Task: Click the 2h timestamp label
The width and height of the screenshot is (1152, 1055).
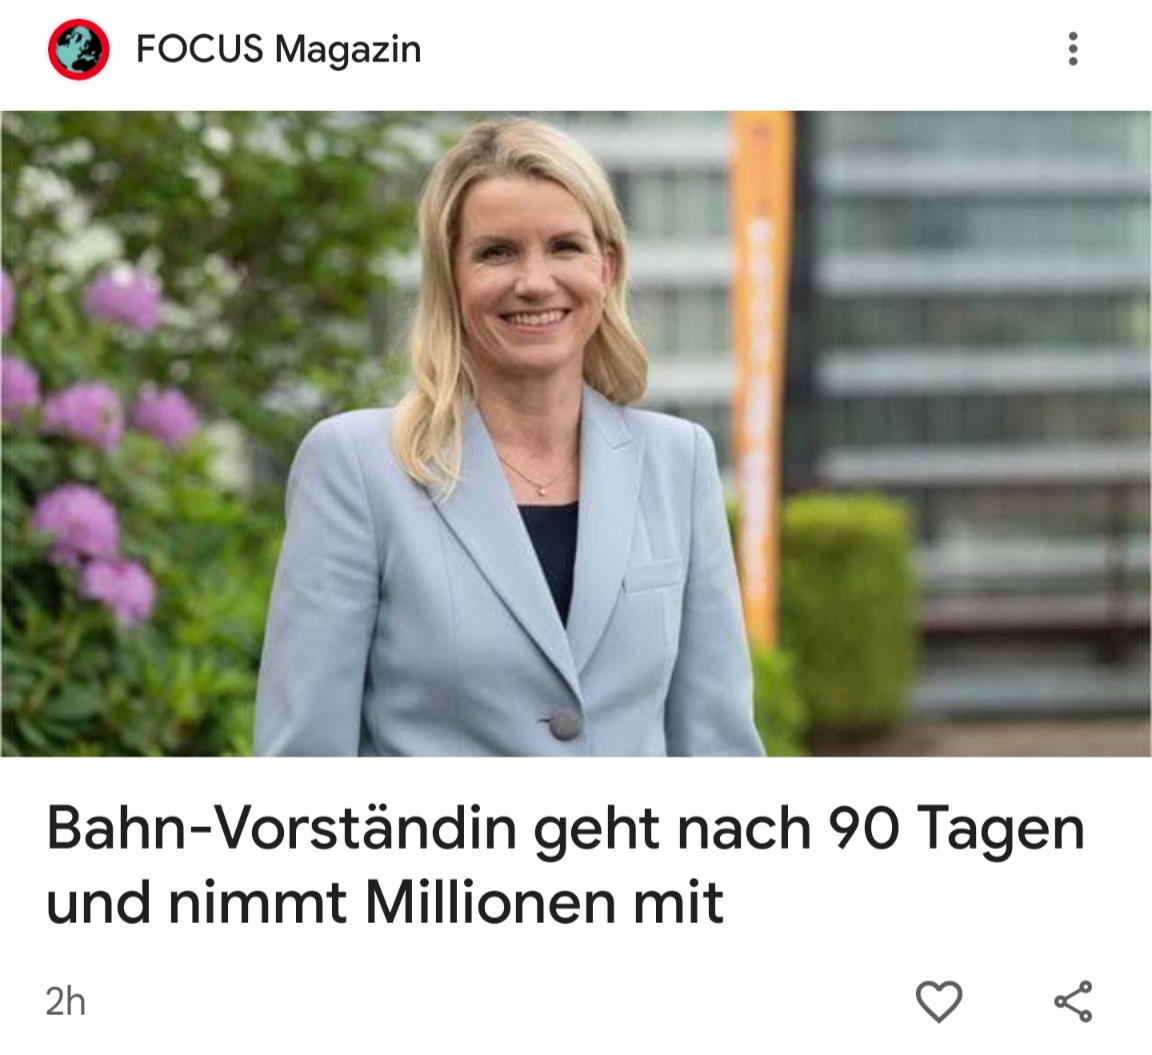Action: pos(65,1001)
